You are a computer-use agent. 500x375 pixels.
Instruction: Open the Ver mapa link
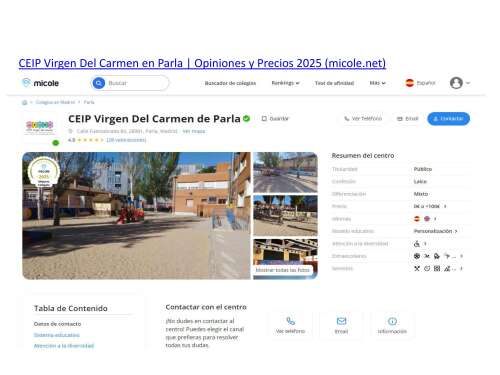194,131
